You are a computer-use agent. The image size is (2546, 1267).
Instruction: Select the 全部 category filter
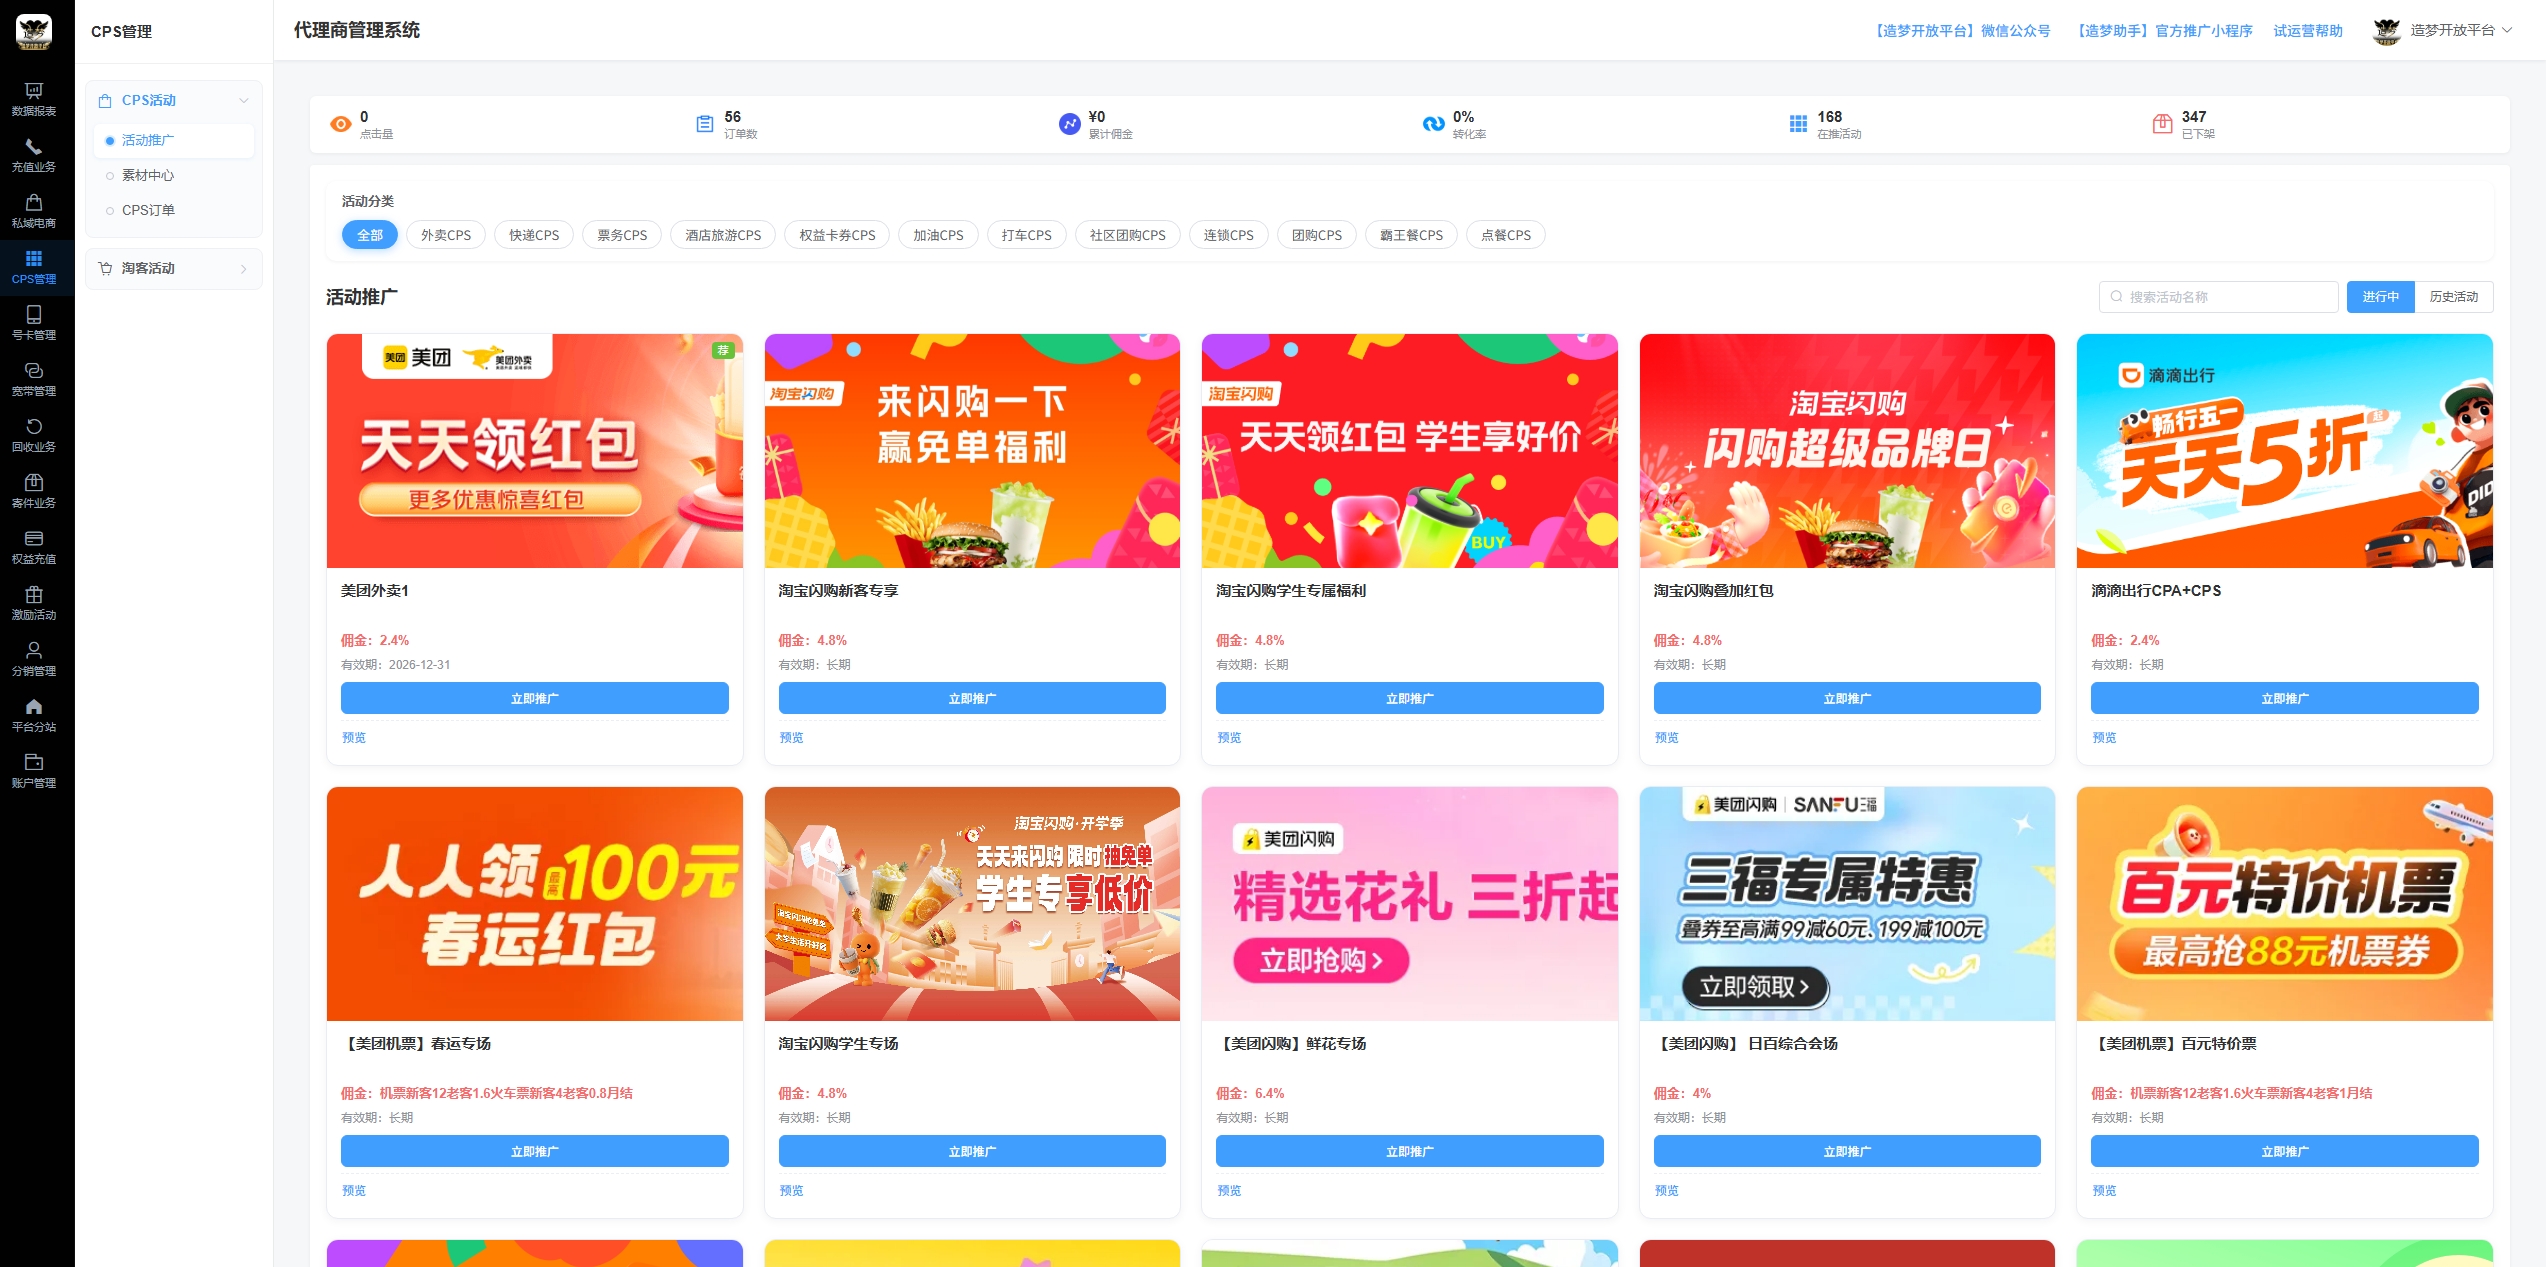click(x=370, y=235)
